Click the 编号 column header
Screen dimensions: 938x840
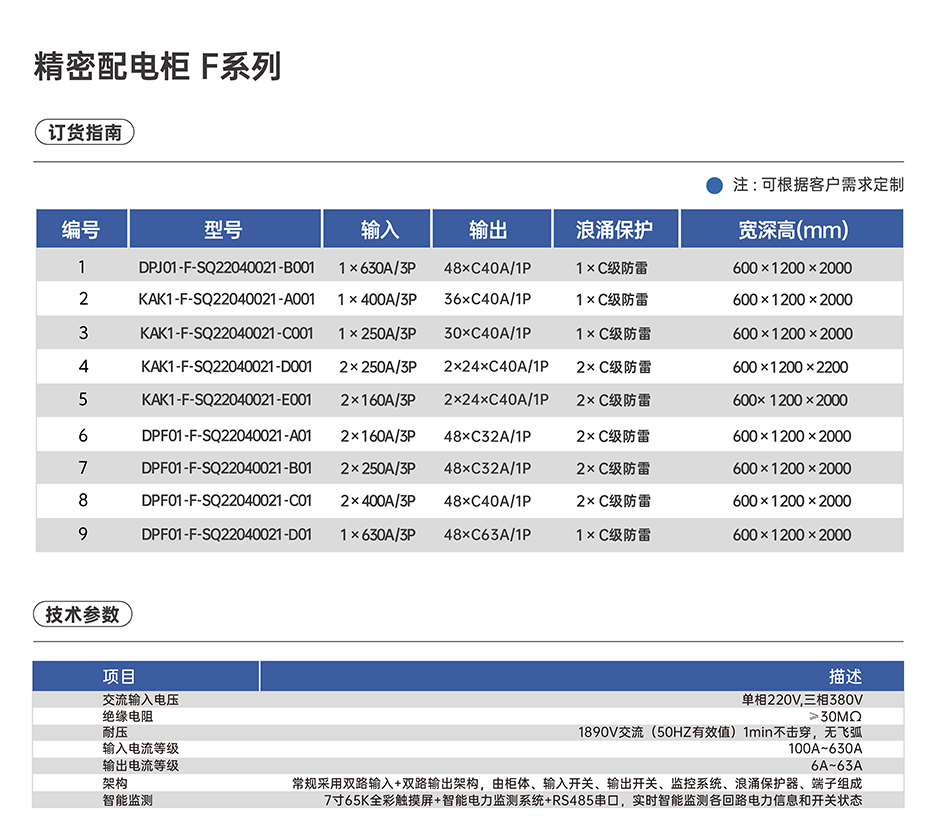coord(81,229)
